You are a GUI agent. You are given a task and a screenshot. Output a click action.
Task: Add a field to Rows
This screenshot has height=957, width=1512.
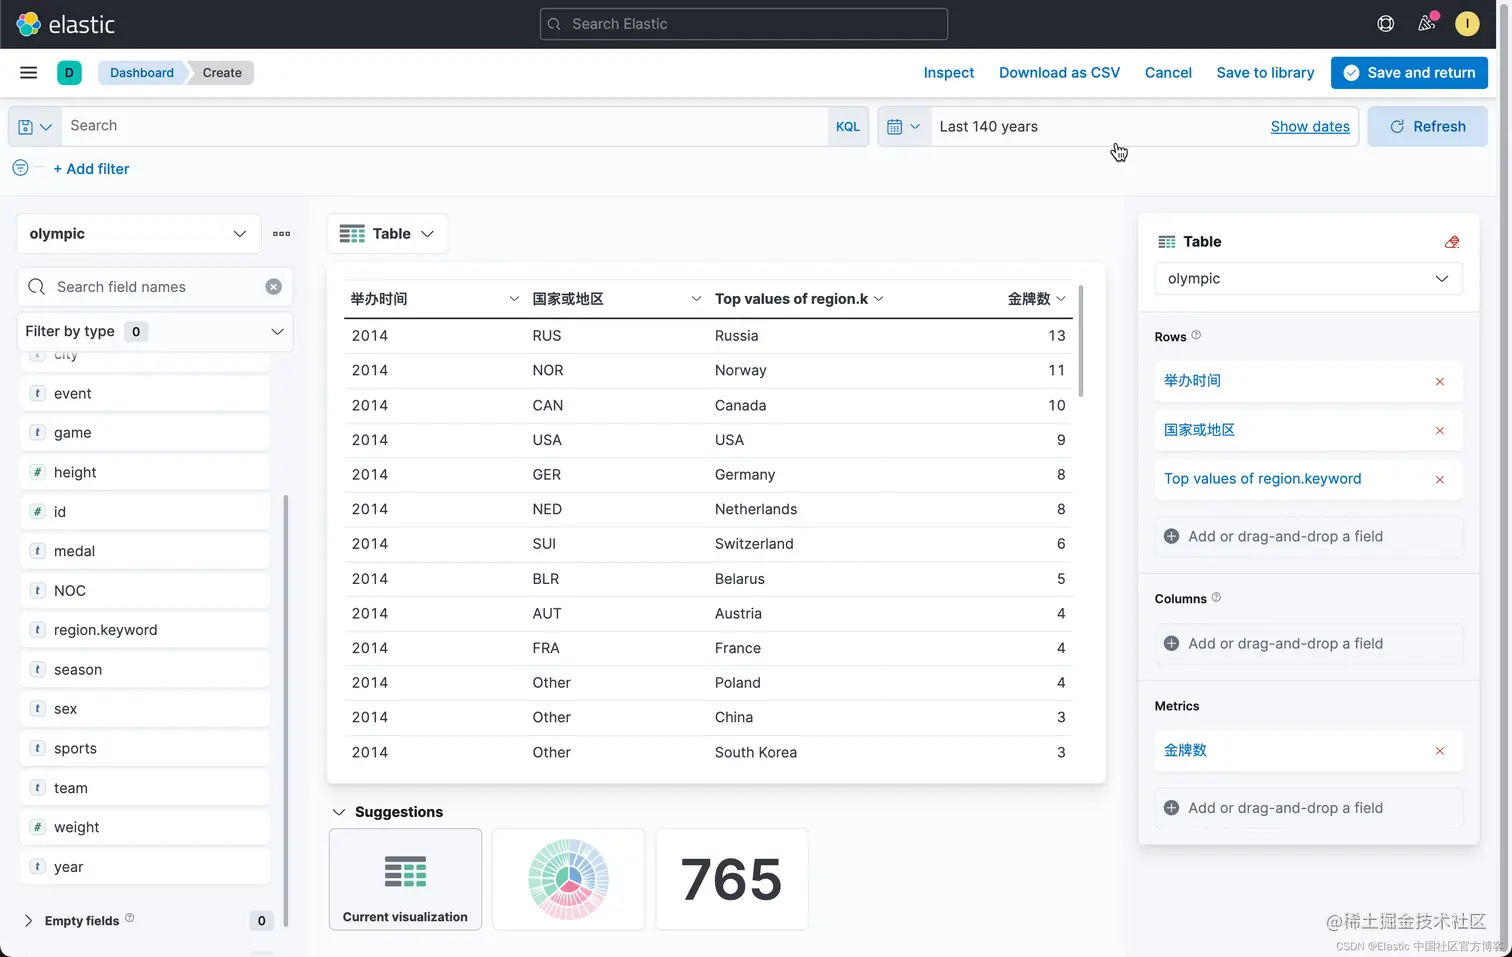1308,536
